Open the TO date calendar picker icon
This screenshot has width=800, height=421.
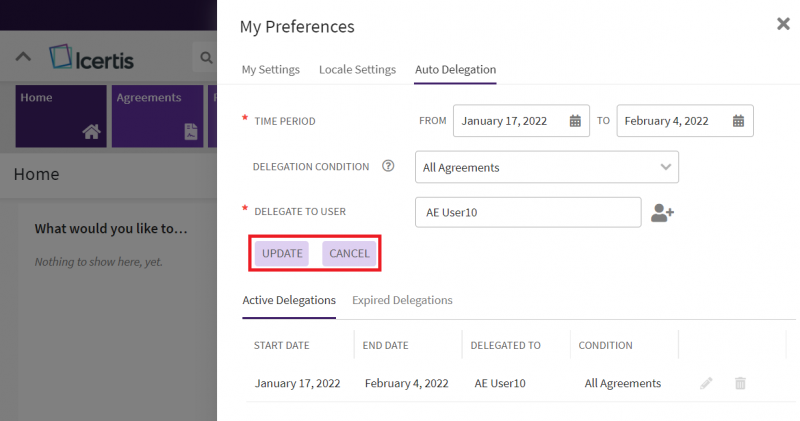coord(738,121)
